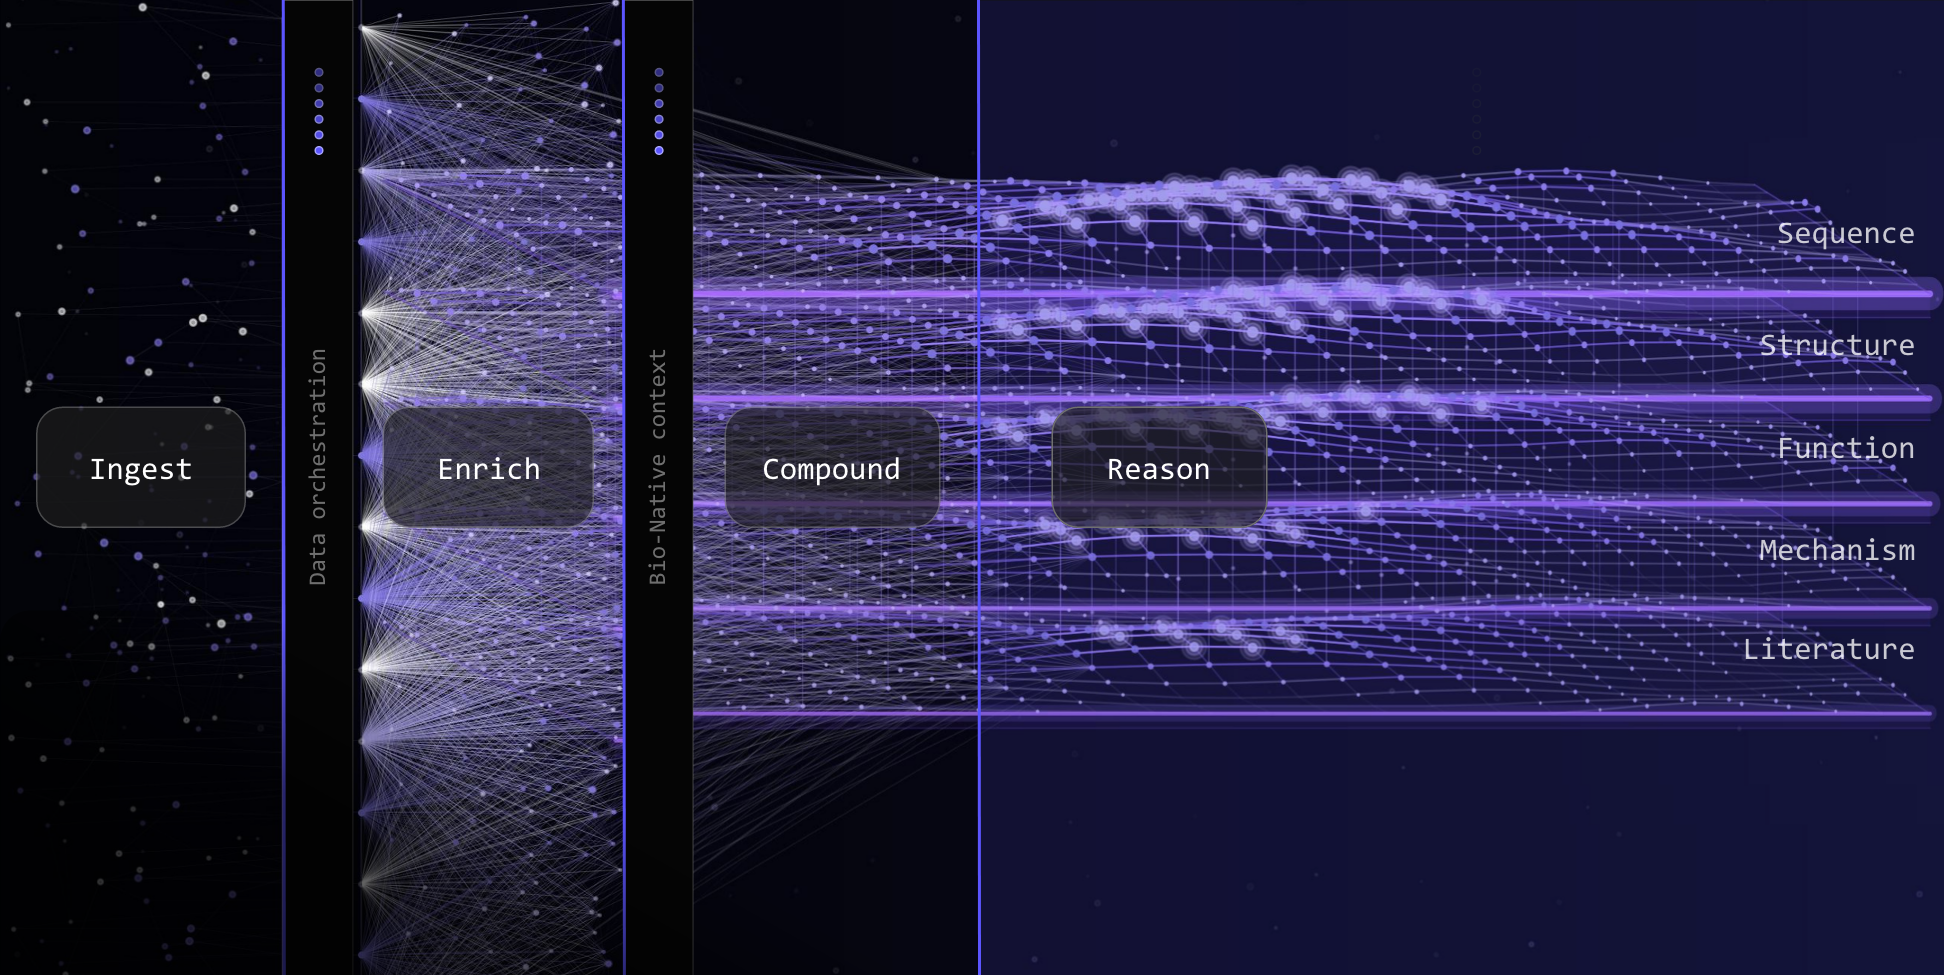
Task: Select the Sequence layer label
Action: pyautogui.click(x=1845, y=233)
